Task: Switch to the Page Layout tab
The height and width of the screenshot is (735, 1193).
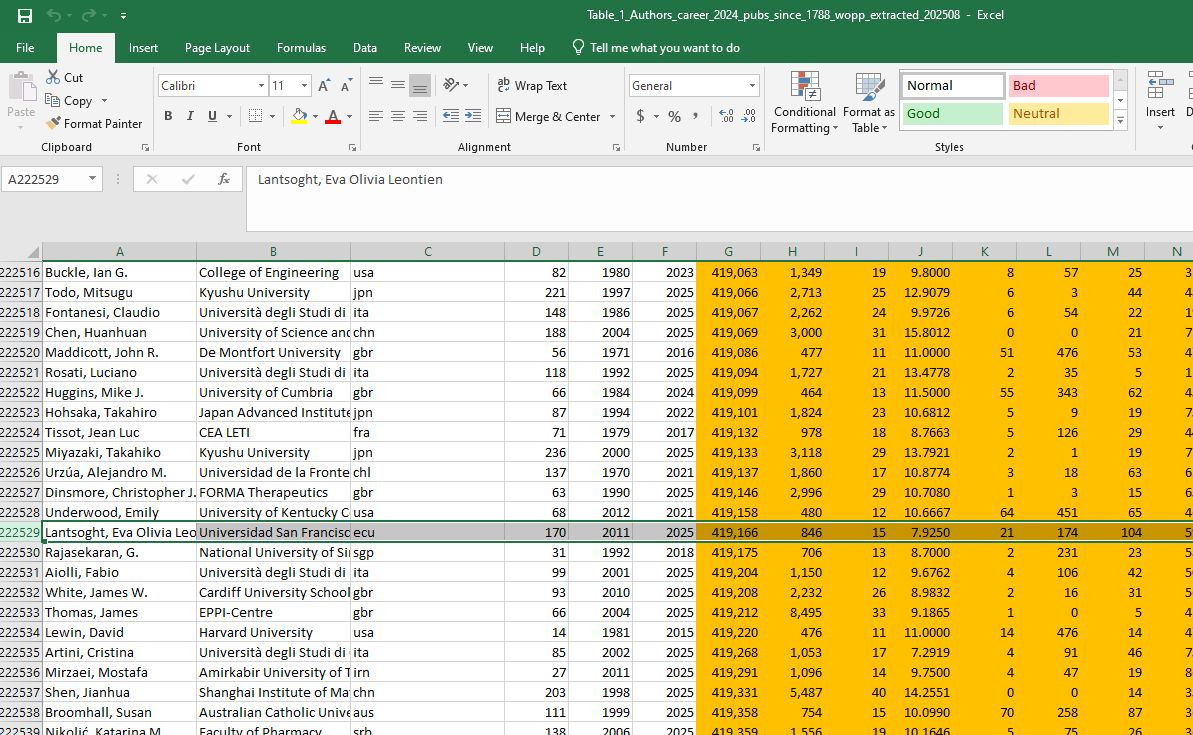Action: pyautogui.click(x=217, y=48)
